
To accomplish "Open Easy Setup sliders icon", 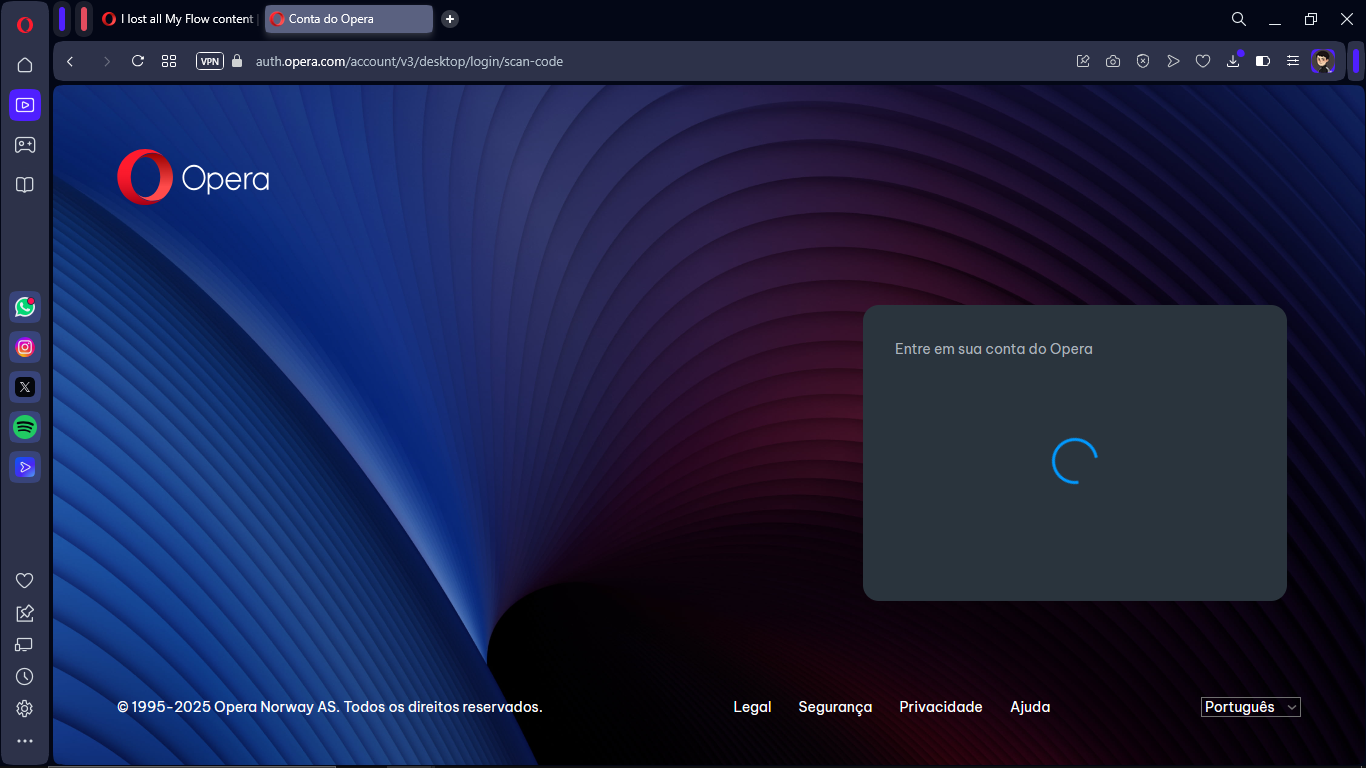I will pyautogui.click(x=1293, y=61).
